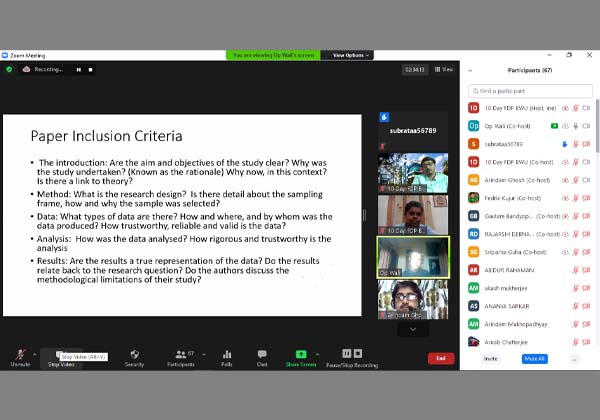Image resolution: width=600 pixels, height=420 pixels.
Task: Stop the recording in top bar
Action: click(x=91, y=69)
